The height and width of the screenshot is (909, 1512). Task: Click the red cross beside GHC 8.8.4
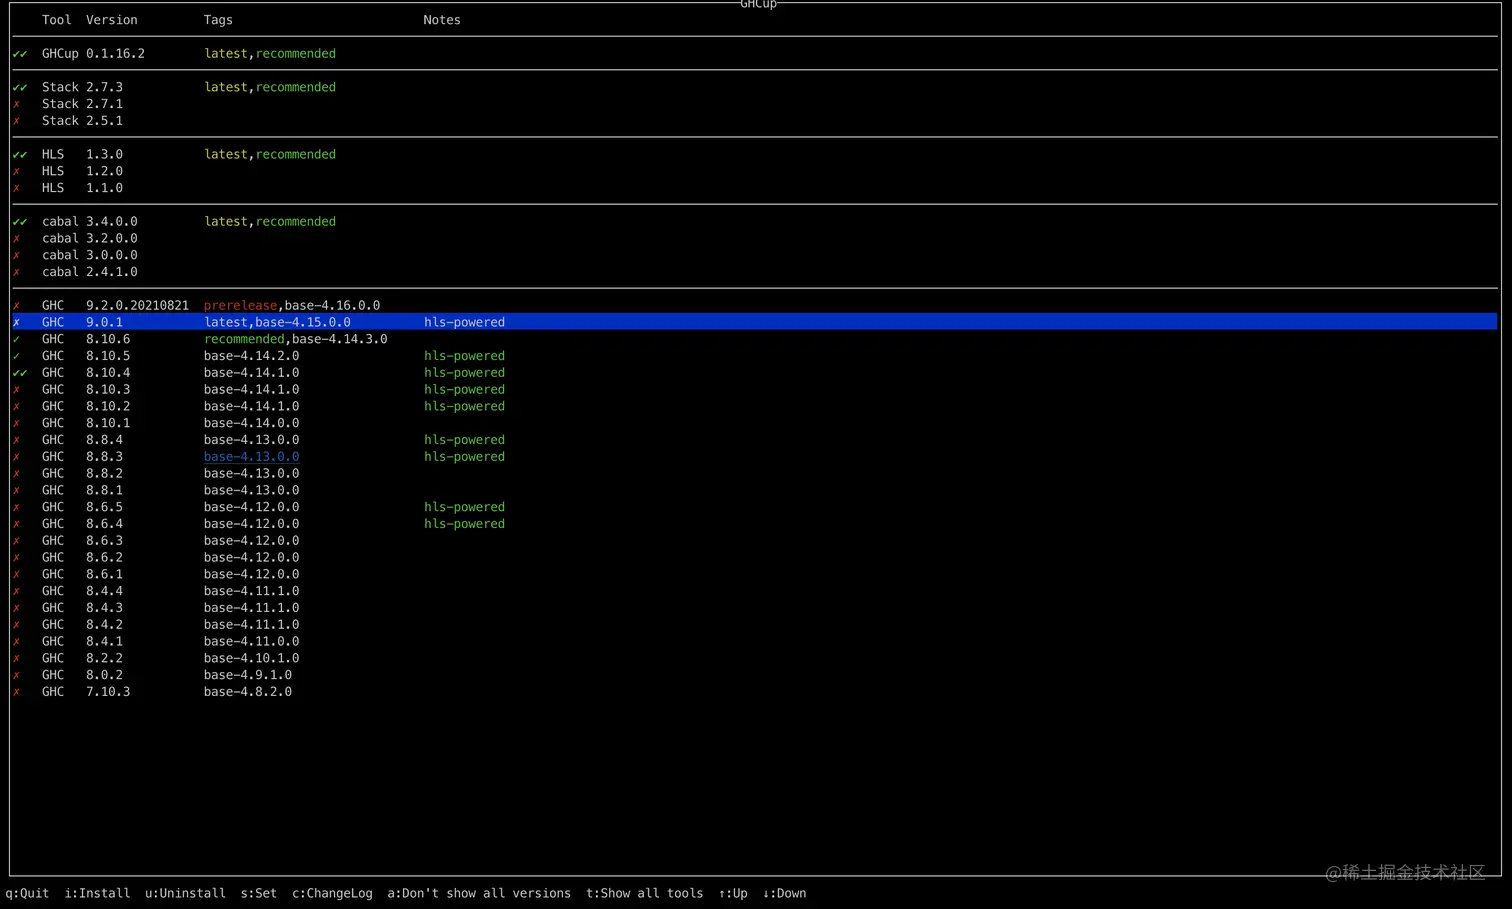coord(16,440)
